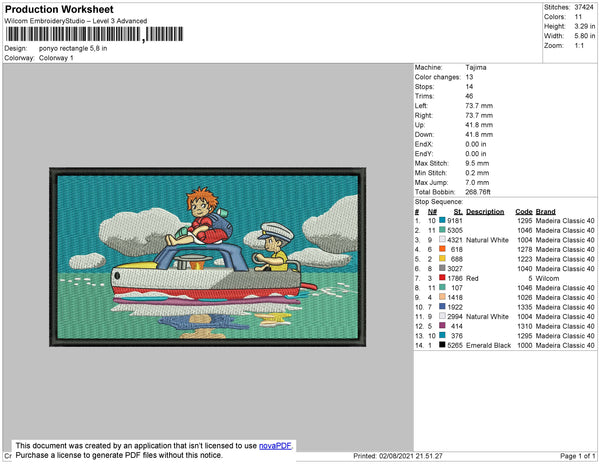Click the barcode under the worksheet title
The image size is (600, 464).
[x=94, y=34]
